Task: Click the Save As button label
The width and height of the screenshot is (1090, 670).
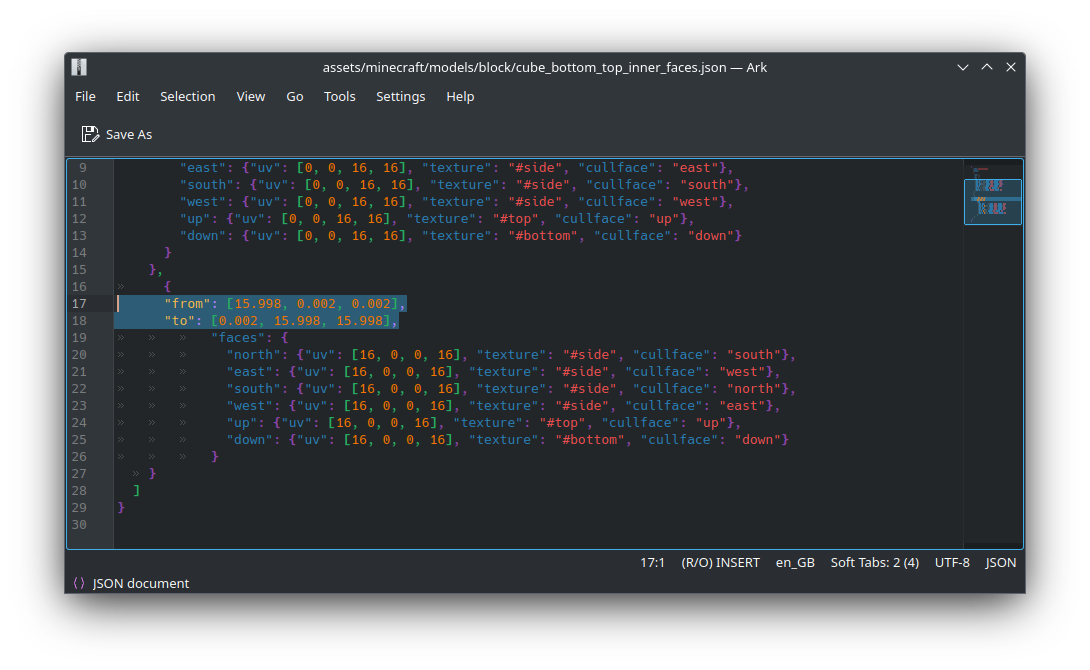Action: tap(129, 134)
